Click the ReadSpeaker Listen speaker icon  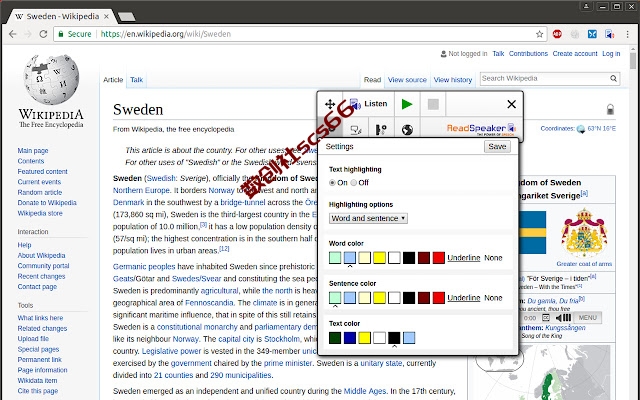point(355,104)
